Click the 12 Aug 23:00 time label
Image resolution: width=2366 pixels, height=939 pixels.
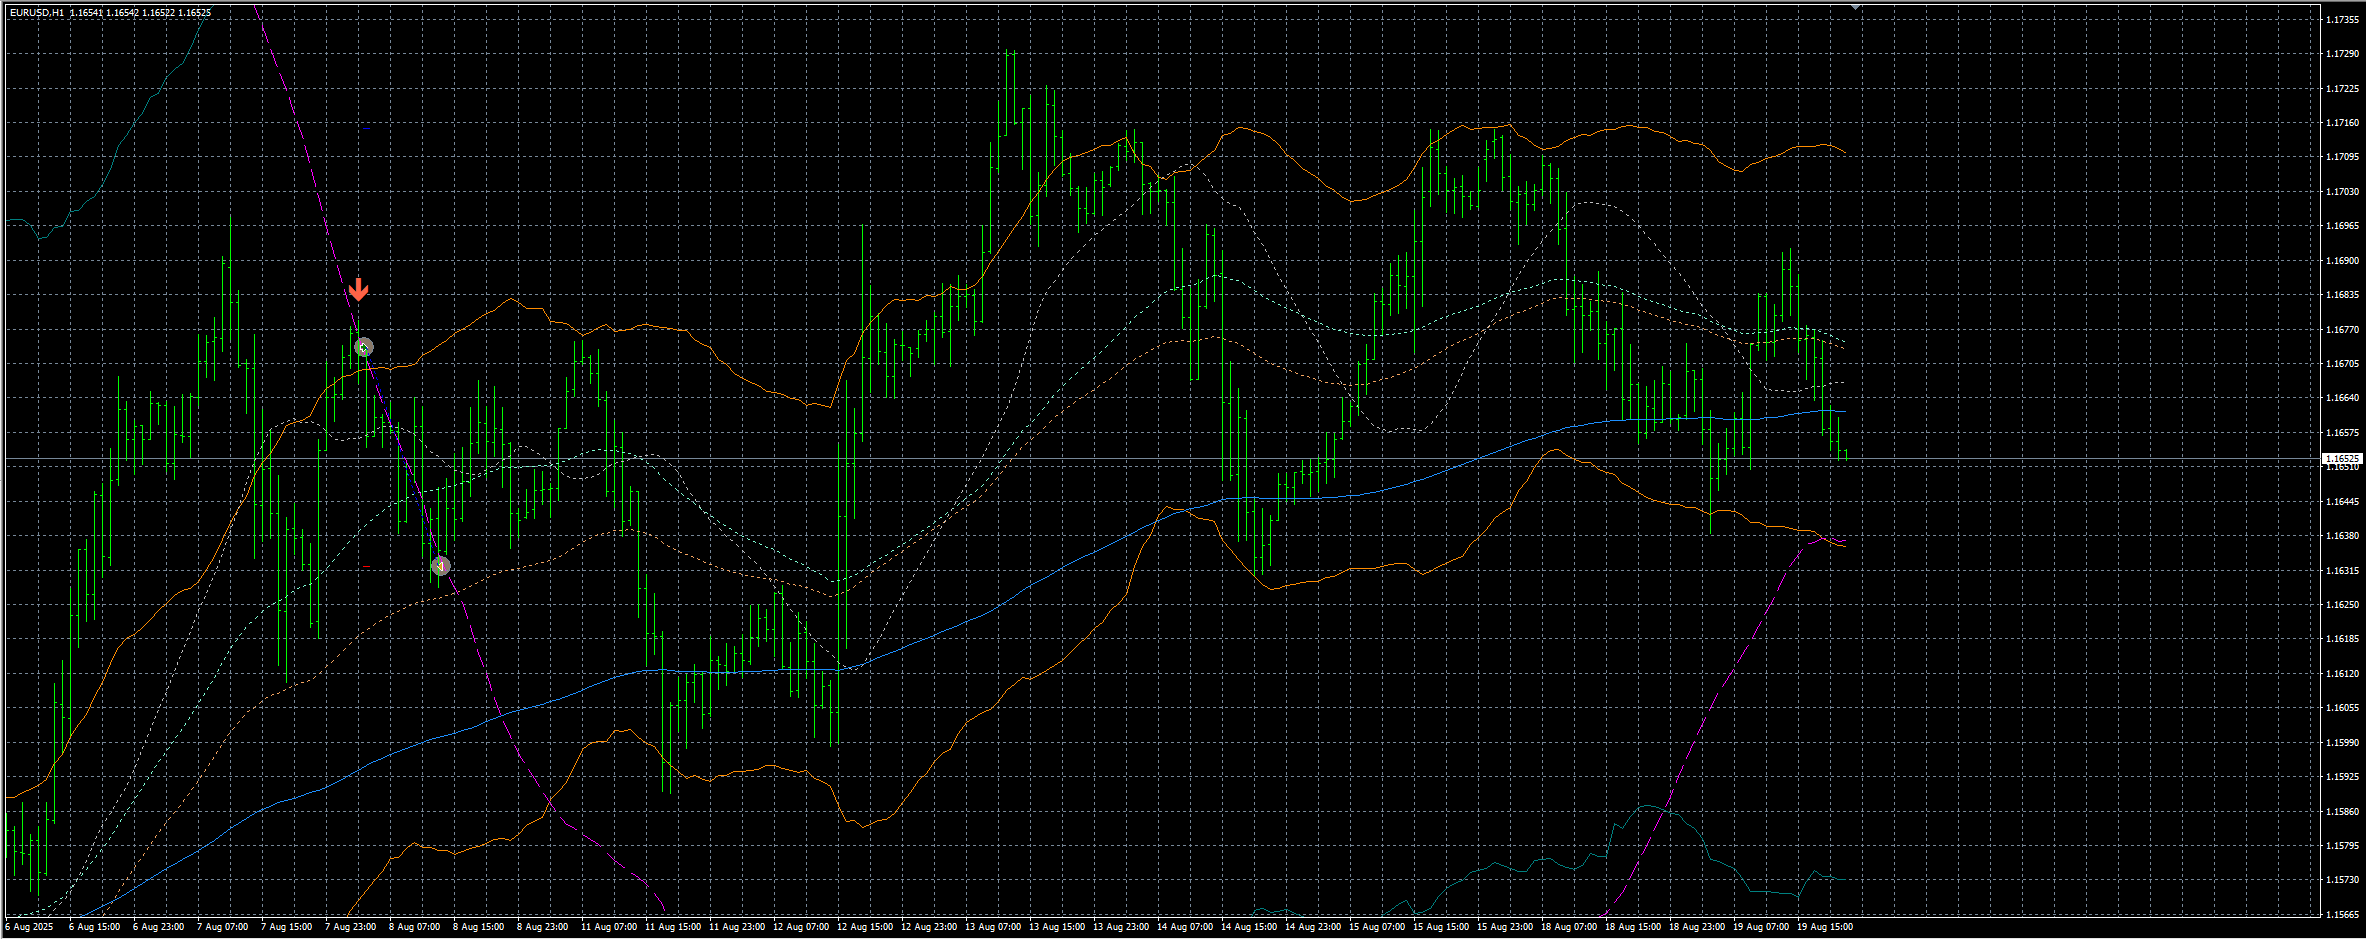pyautogui.click(x=928, y=927)
